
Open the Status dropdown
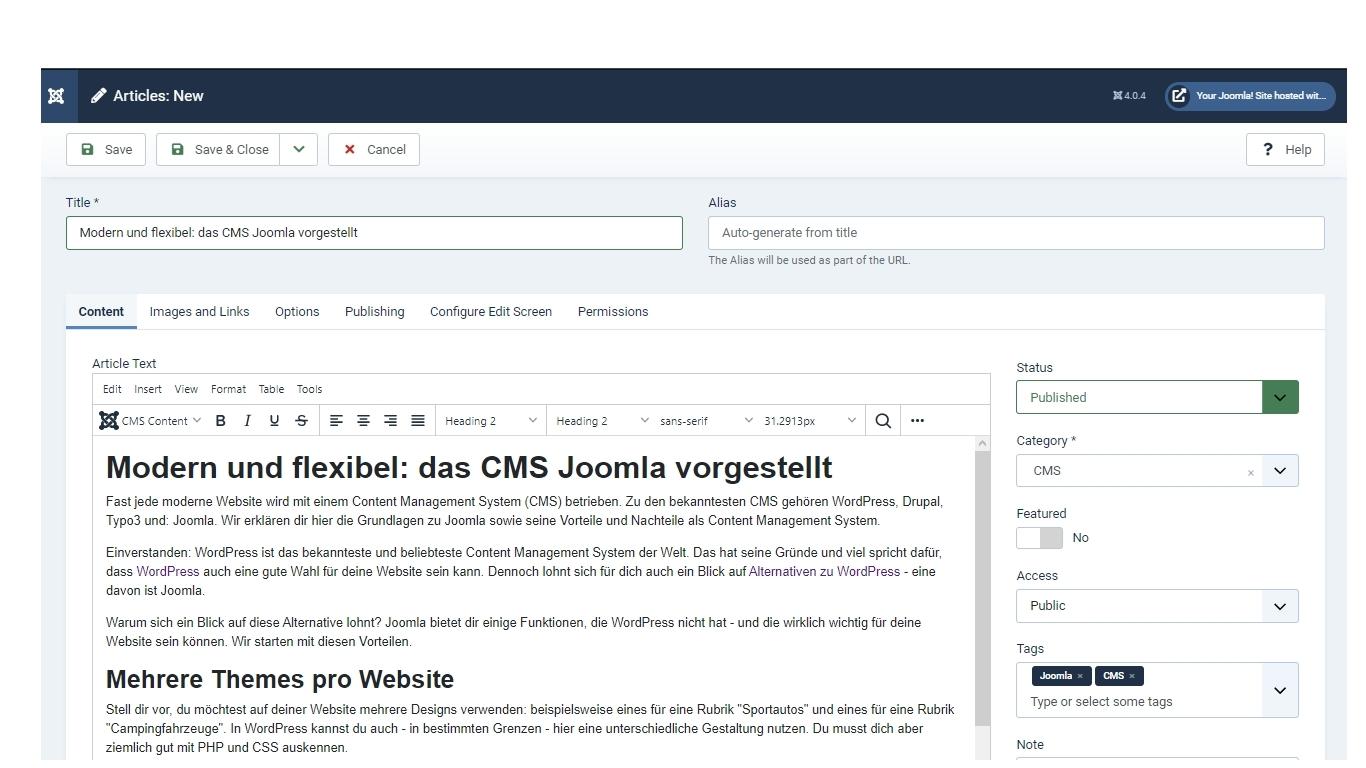(x=1157, y=397)
